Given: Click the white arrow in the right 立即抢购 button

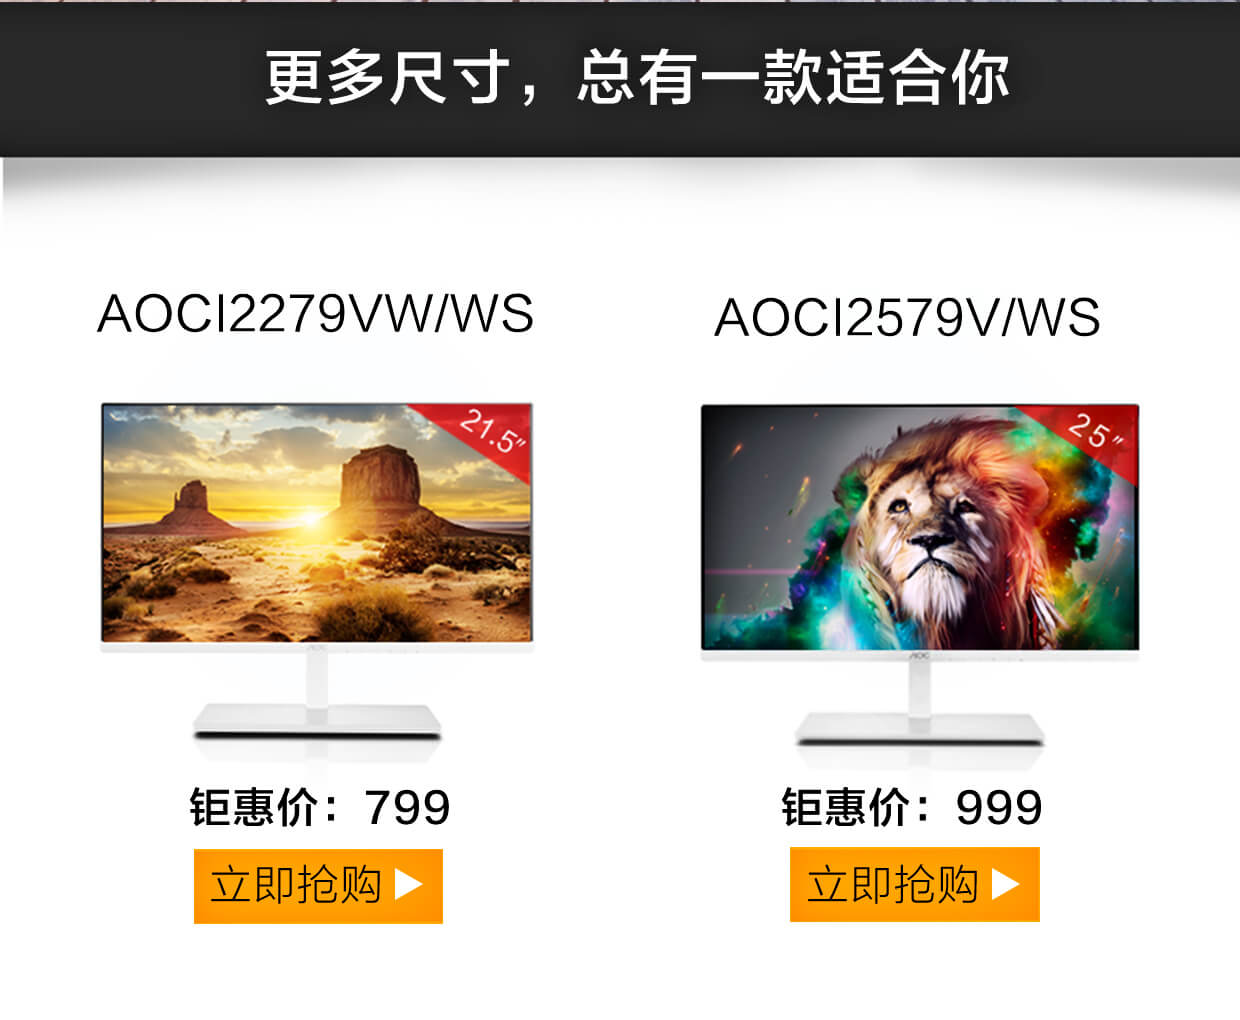Looking at the screenshot, I should click(x=1006, y=884).
